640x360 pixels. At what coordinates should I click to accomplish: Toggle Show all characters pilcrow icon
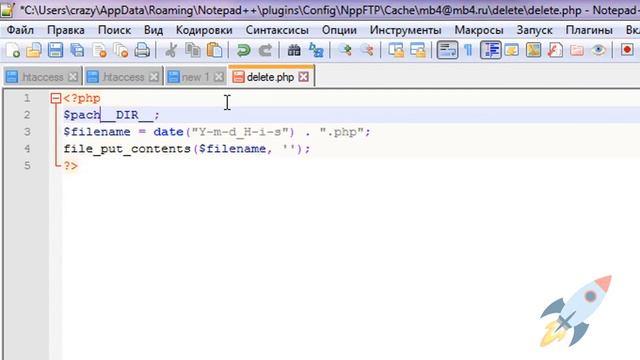point(468,50)
